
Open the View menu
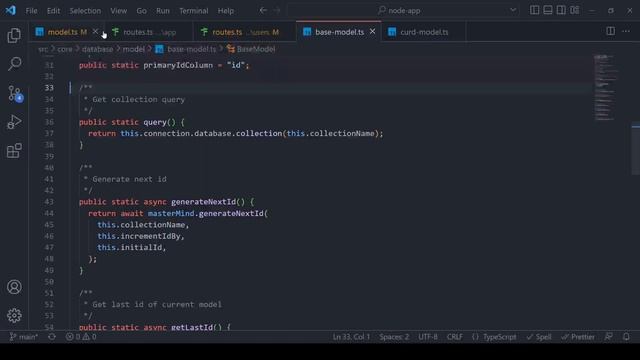(118, 11)
